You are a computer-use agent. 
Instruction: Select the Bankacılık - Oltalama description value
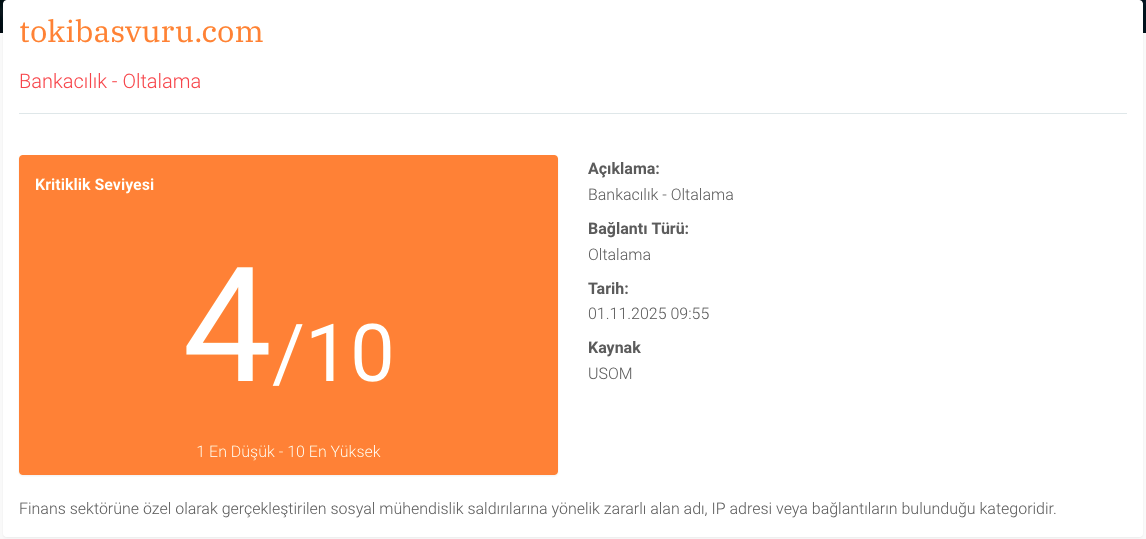coord(661,195)
